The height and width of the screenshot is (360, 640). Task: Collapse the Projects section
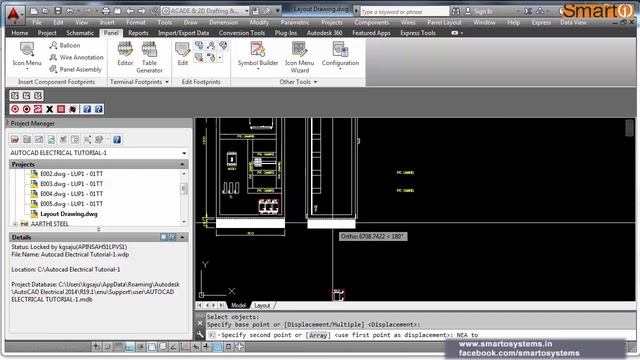[182, 164]
